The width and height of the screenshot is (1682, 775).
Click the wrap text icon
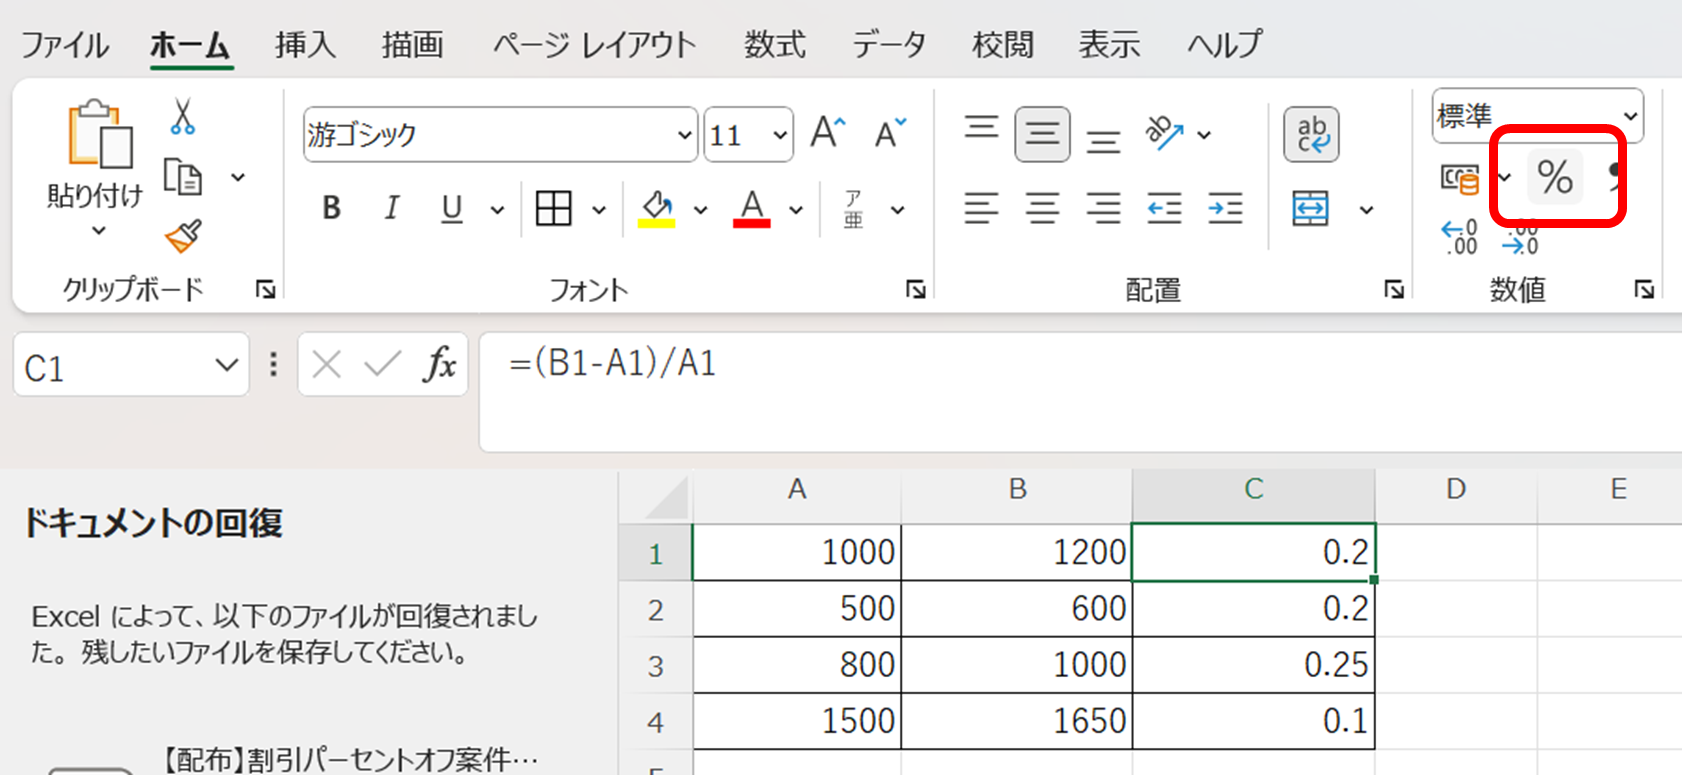point(1311,134)
